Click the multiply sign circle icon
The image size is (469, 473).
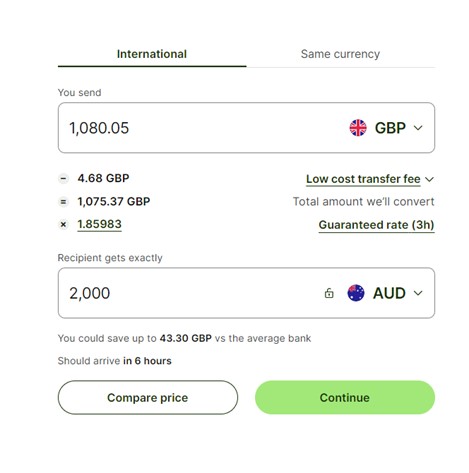(x=63, y=225)
